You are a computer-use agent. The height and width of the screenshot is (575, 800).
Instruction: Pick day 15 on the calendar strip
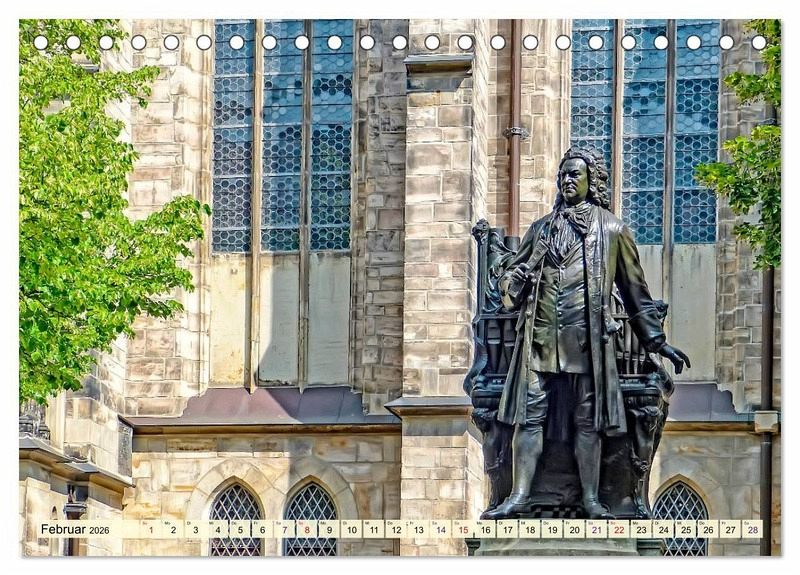click(462, 529)
